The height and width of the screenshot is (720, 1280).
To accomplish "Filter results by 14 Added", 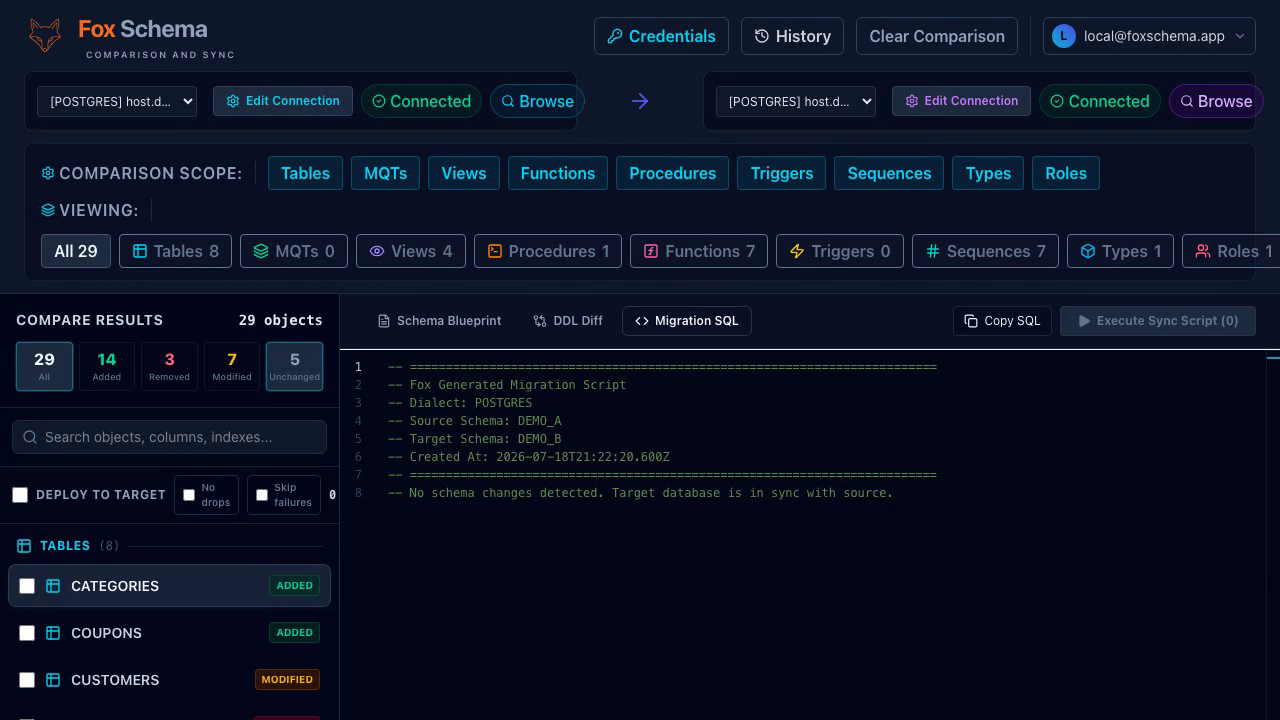I will 107,366.
